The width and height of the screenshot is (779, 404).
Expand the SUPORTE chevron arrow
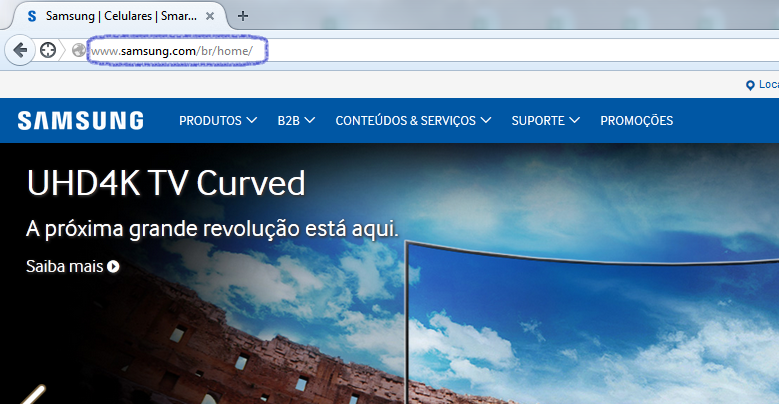(x=574, y=120)
